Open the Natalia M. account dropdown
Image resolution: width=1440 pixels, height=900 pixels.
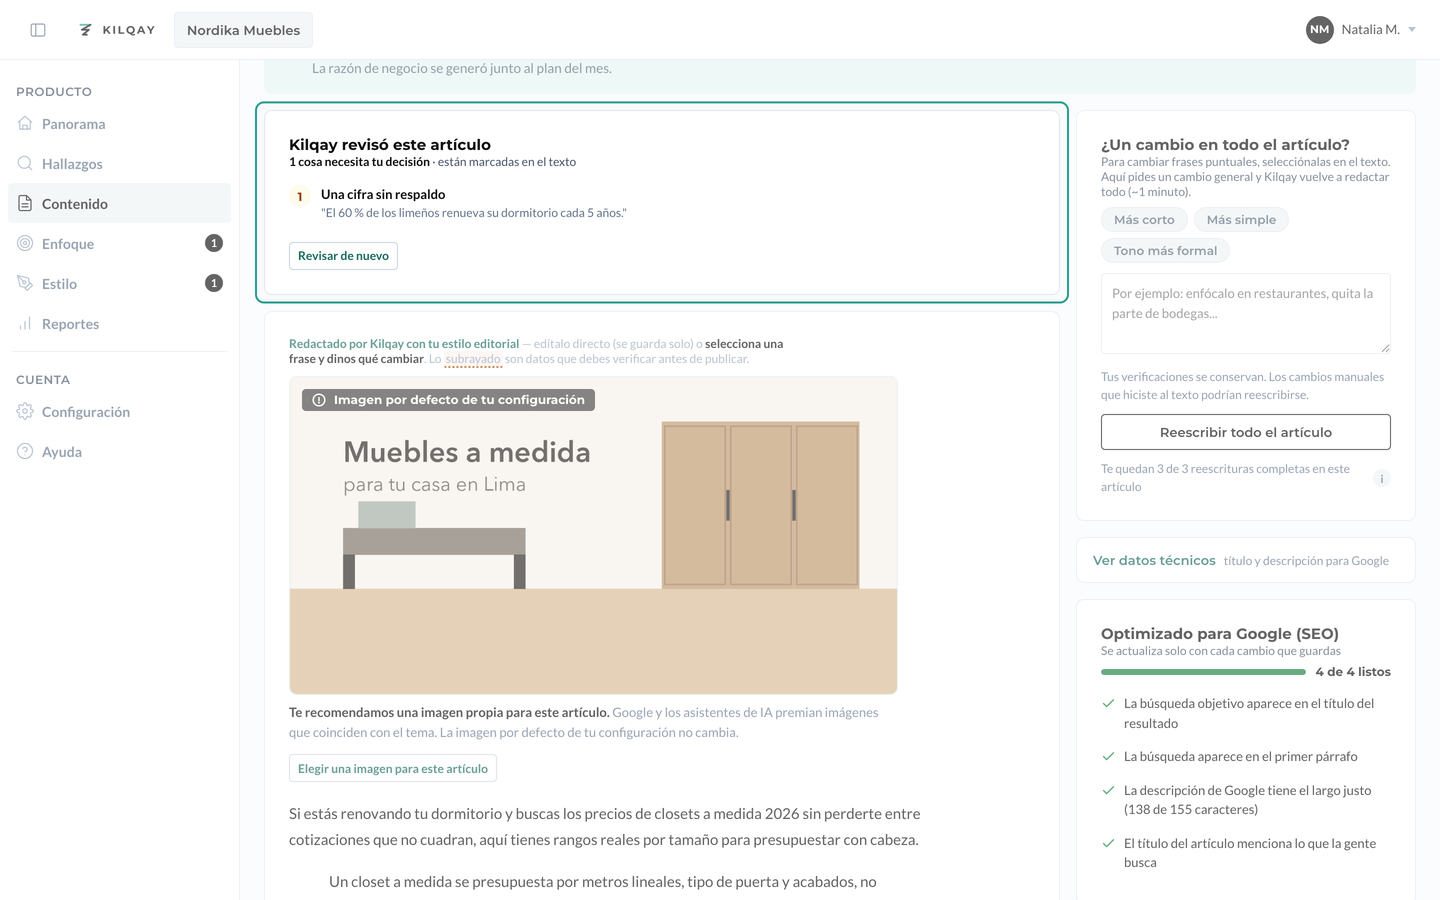1361,30
